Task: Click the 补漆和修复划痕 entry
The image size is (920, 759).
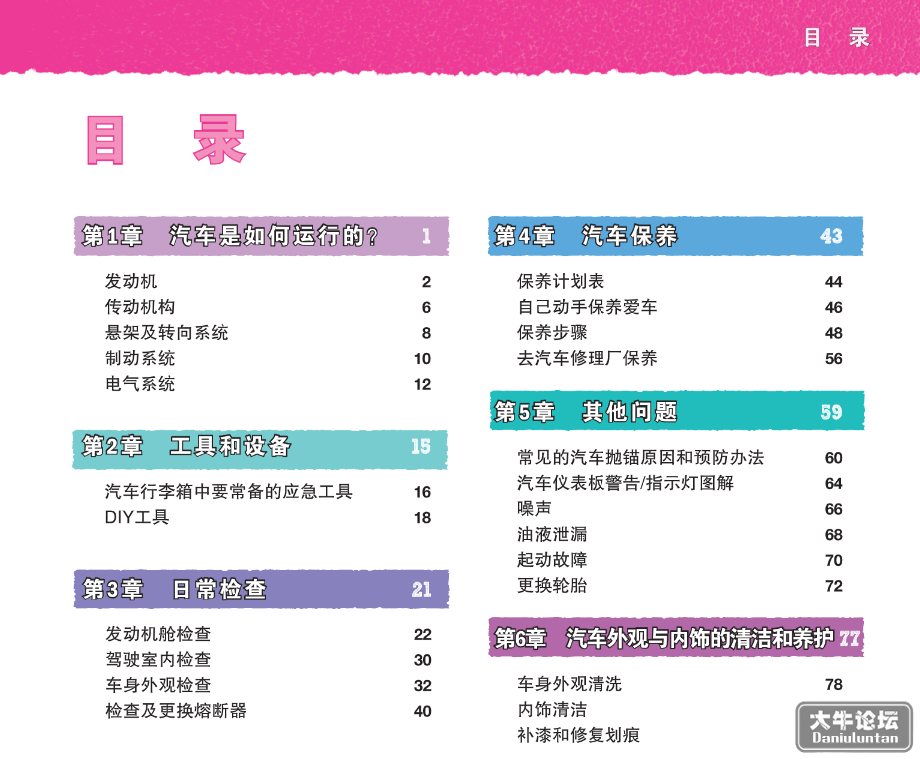Action: pyautogui.click(x=578, y=736)
